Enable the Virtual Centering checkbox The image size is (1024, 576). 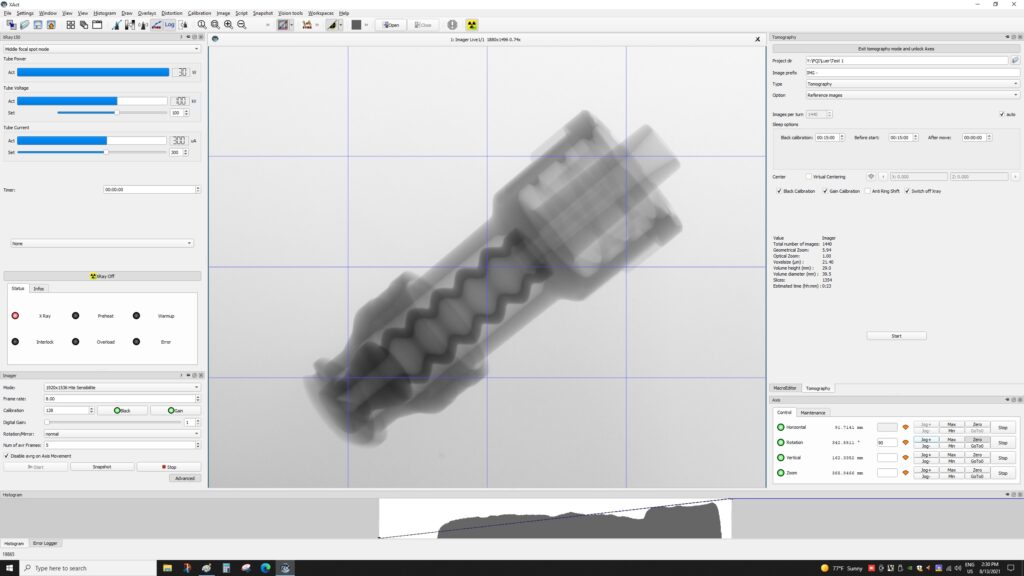(x=809, y=176)
